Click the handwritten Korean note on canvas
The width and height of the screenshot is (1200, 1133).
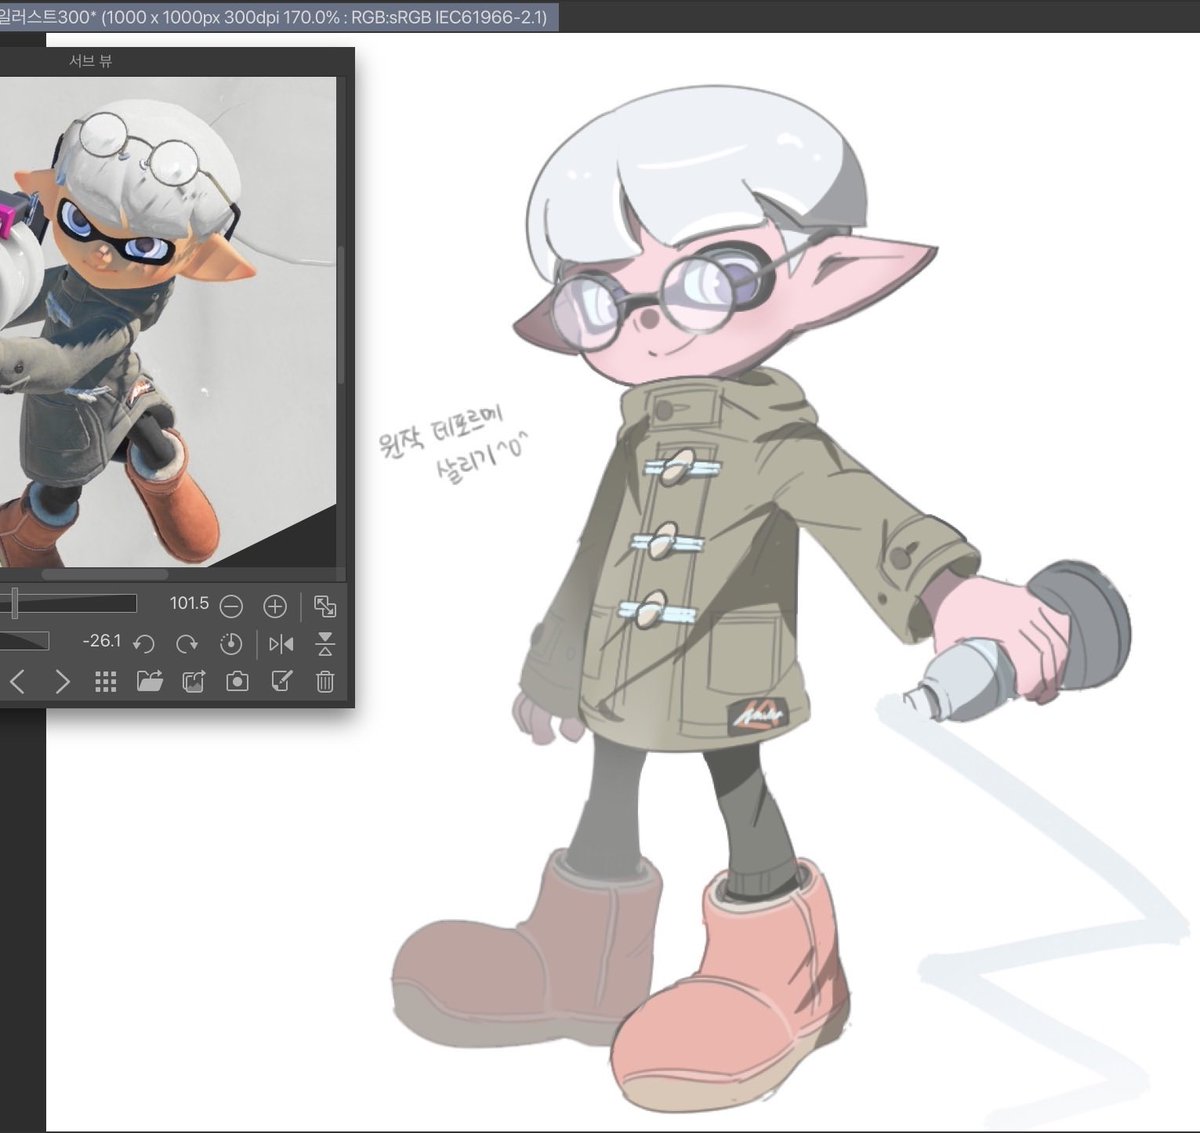452,443
